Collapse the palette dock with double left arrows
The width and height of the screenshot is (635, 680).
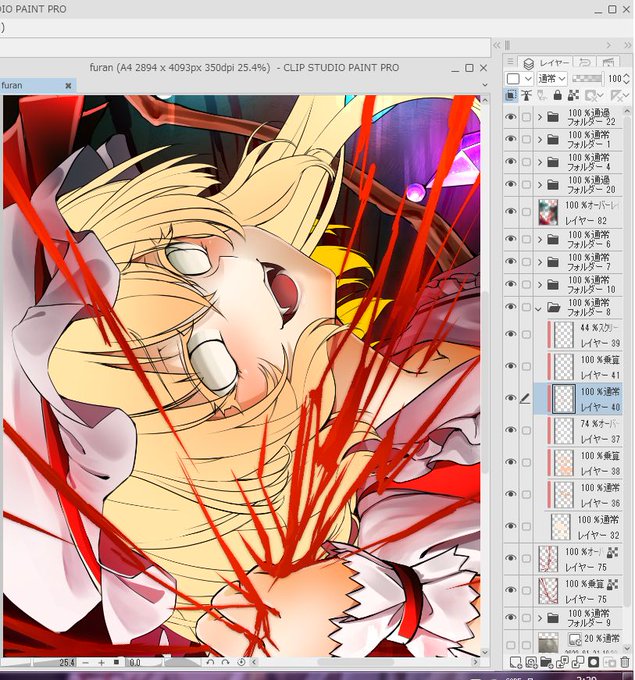tap(497, 45)
